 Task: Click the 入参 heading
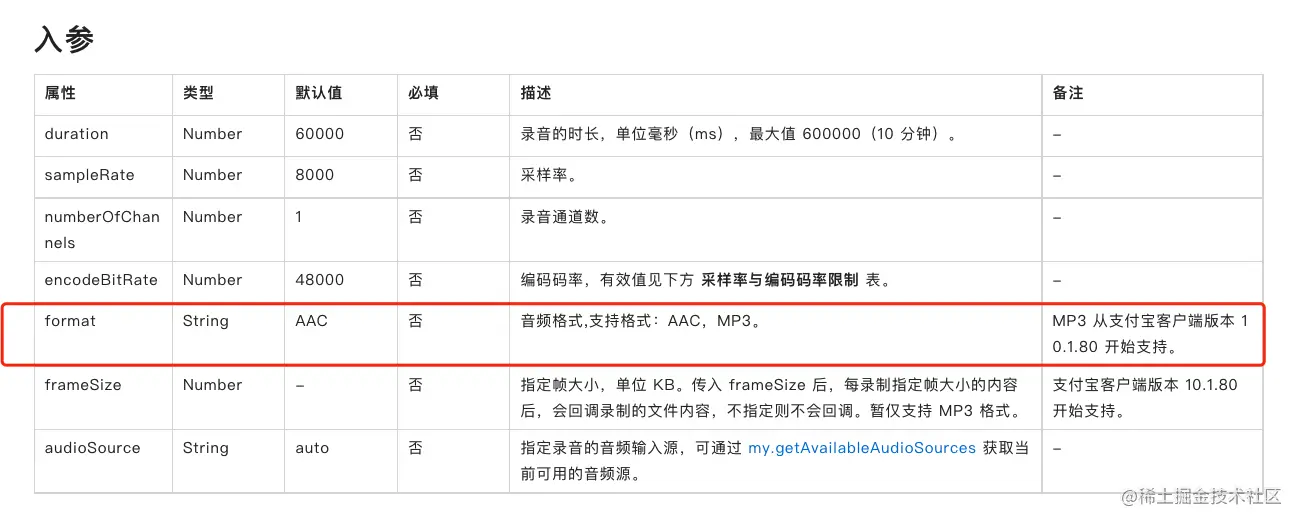(x=64, y=39)
